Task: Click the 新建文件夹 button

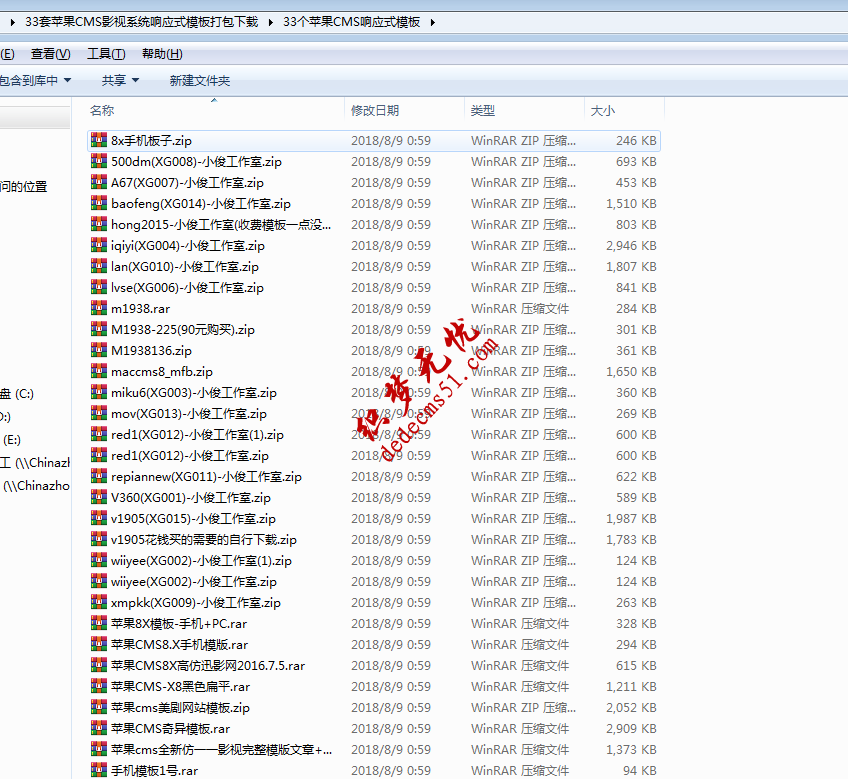Action: [199, 81]
